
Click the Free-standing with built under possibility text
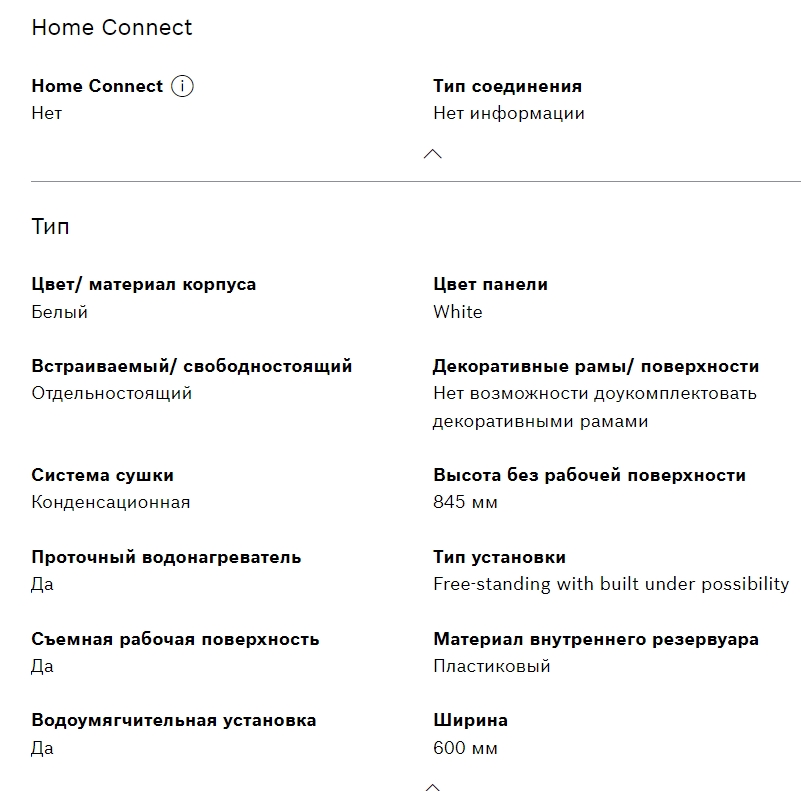point(611,584)
